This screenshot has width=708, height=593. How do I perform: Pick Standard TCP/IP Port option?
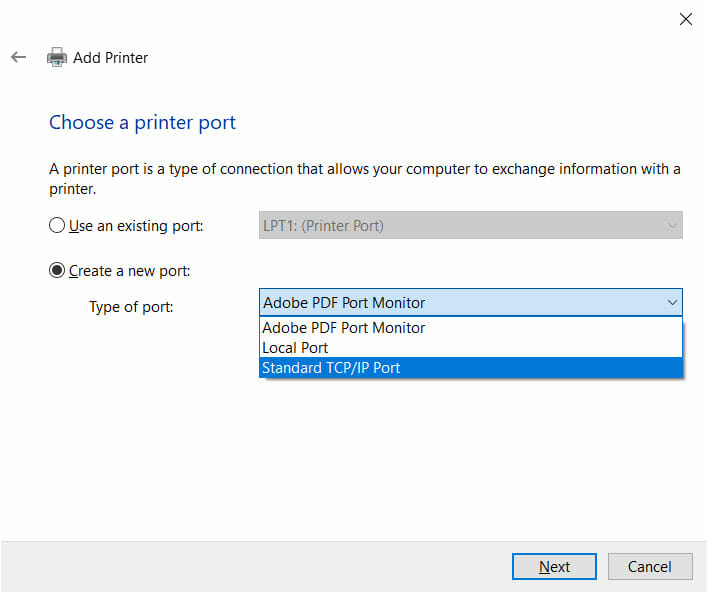470,368
